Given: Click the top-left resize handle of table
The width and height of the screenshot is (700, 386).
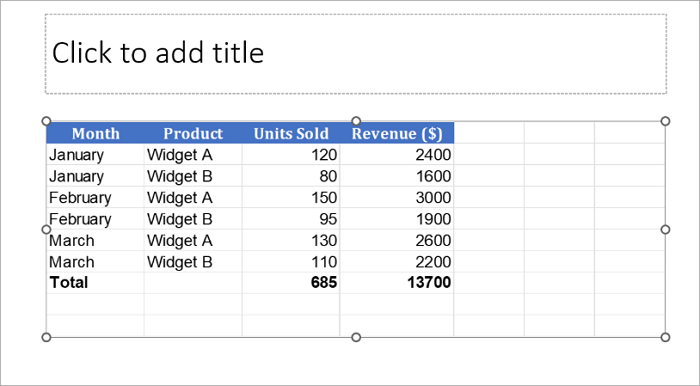Looking at the screenshot, I should click(x=46, y=121).
